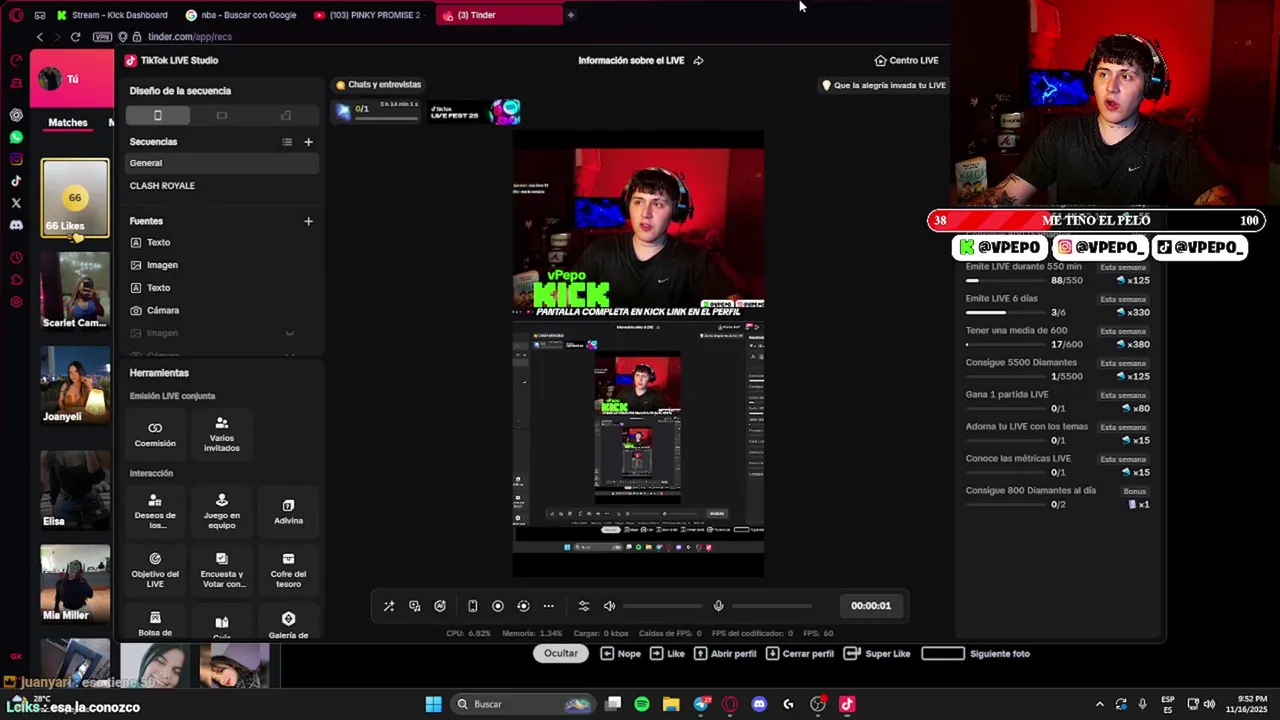This screenshot has width=1280, height=720.
Task: Switch to nba - Buscar con Google tab
Action: (243, 15)
